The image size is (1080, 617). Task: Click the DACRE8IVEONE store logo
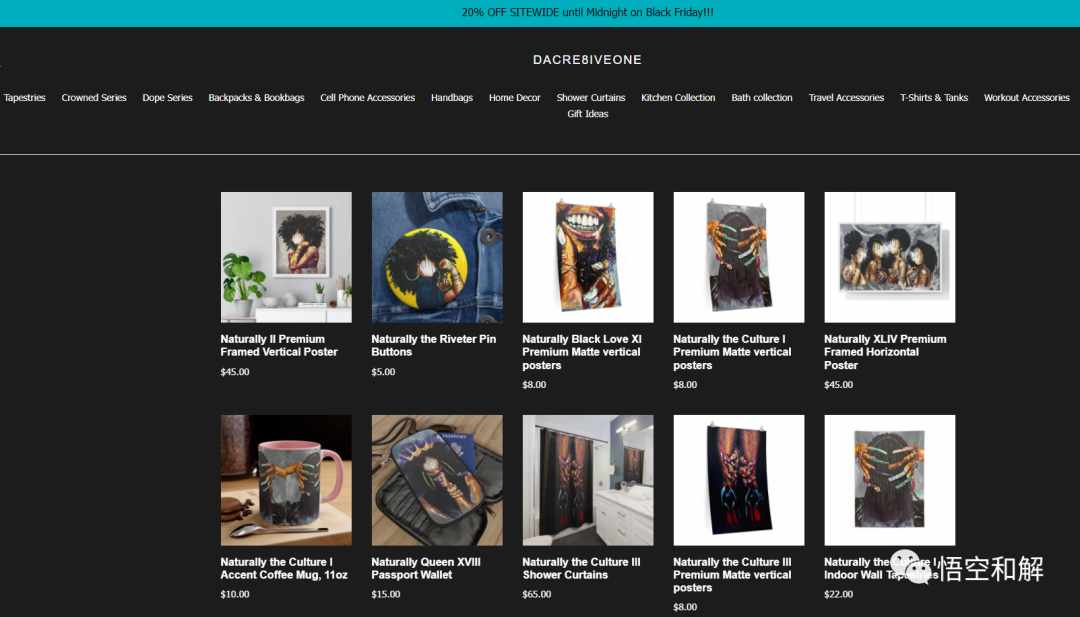pos(588,60)
